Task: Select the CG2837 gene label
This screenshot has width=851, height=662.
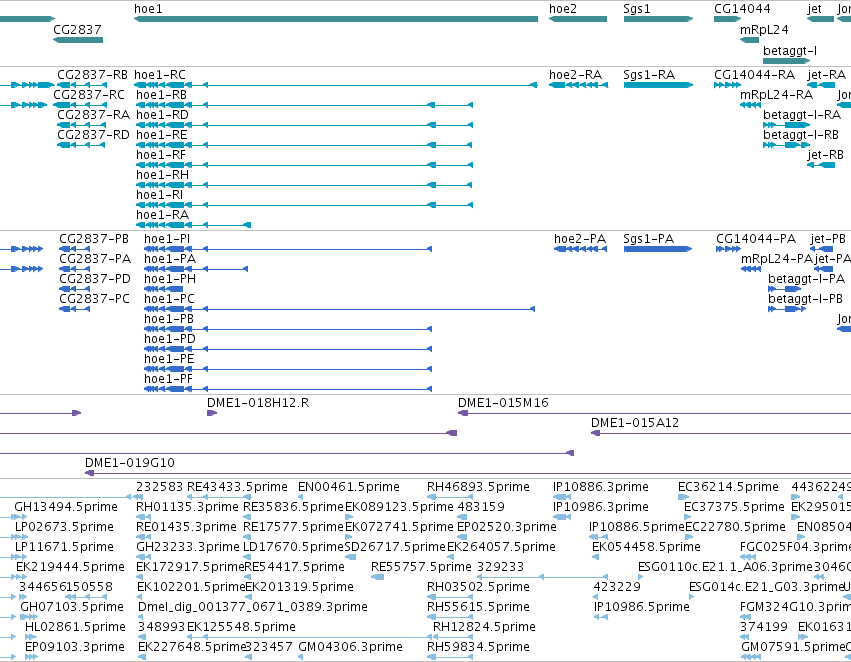Action: pos(77,30)
